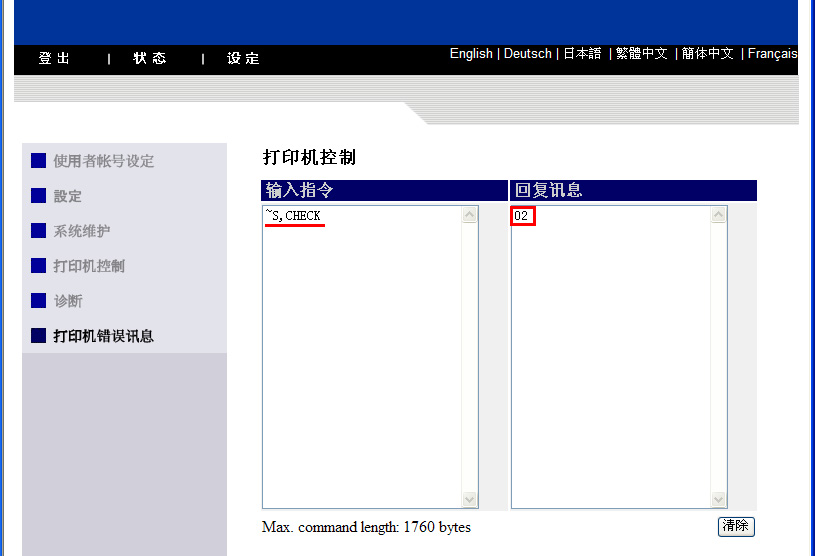Switch language to Français

pos(772,54)
